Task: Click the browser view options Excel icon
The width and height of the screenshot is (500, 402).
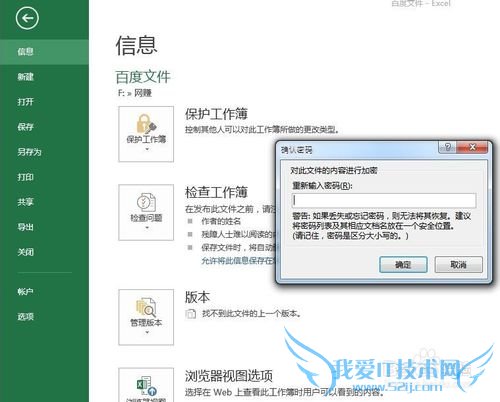Action: click(147, 386)
